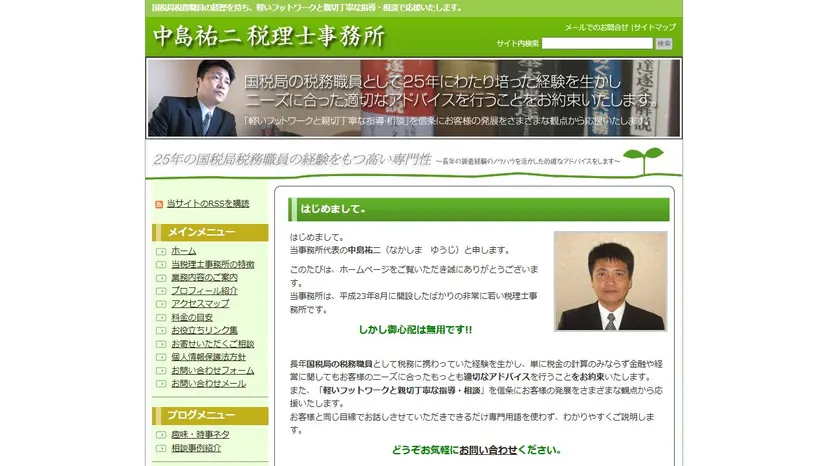The image size is (828, 466).
Task: Follow the お問い合わせ link in body text
Action: click(488, 450)
